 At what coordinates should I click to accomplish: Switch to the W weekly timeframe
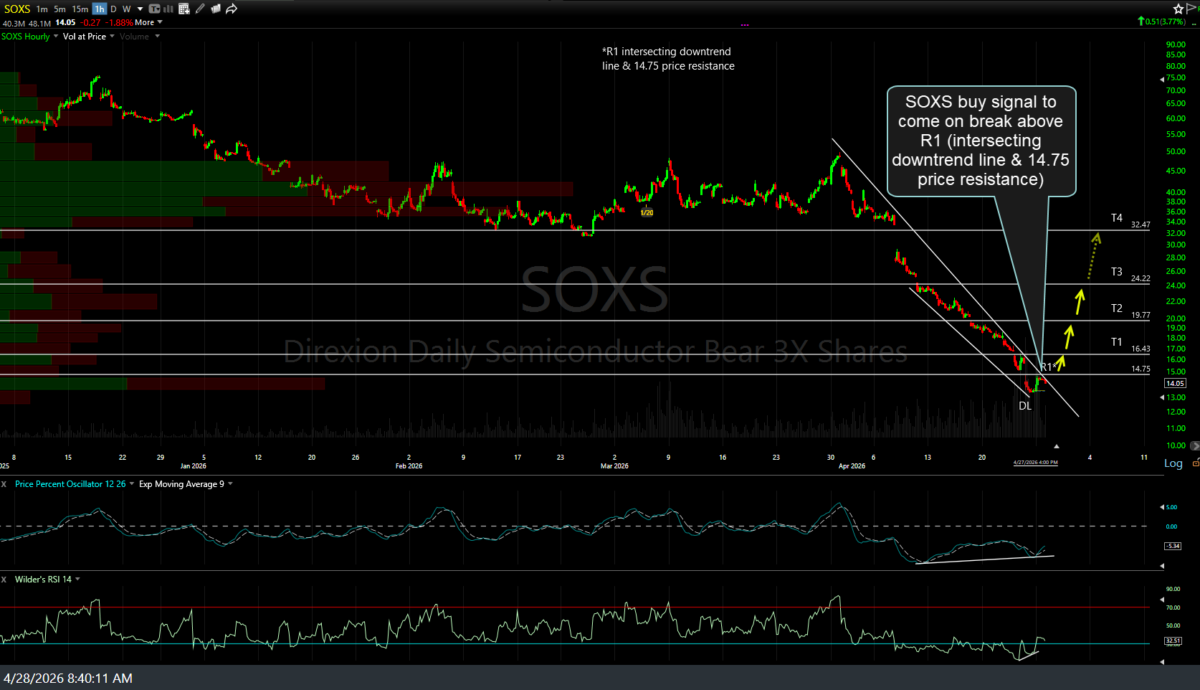(x=126, y=9)
